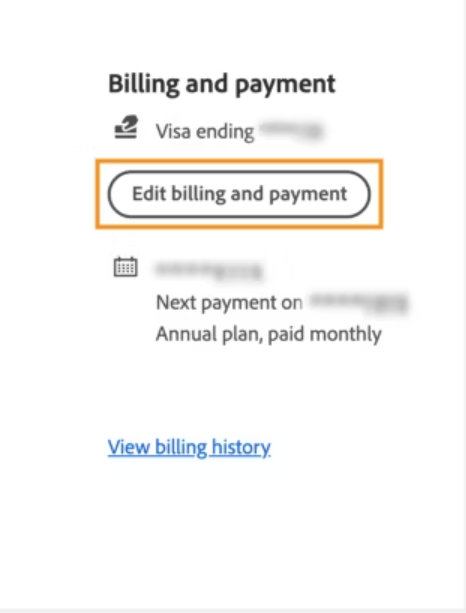Click the calendar icon above Next payment
Image resolution: width=466 pixels, height=613 pixels.
point(125,267)
